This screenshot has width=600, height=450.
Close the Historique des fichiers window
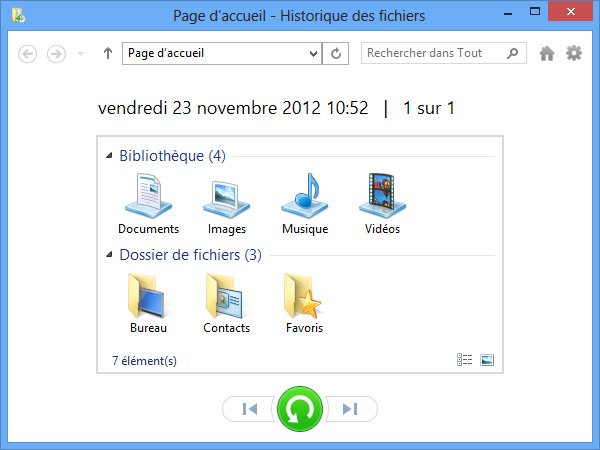571,11
